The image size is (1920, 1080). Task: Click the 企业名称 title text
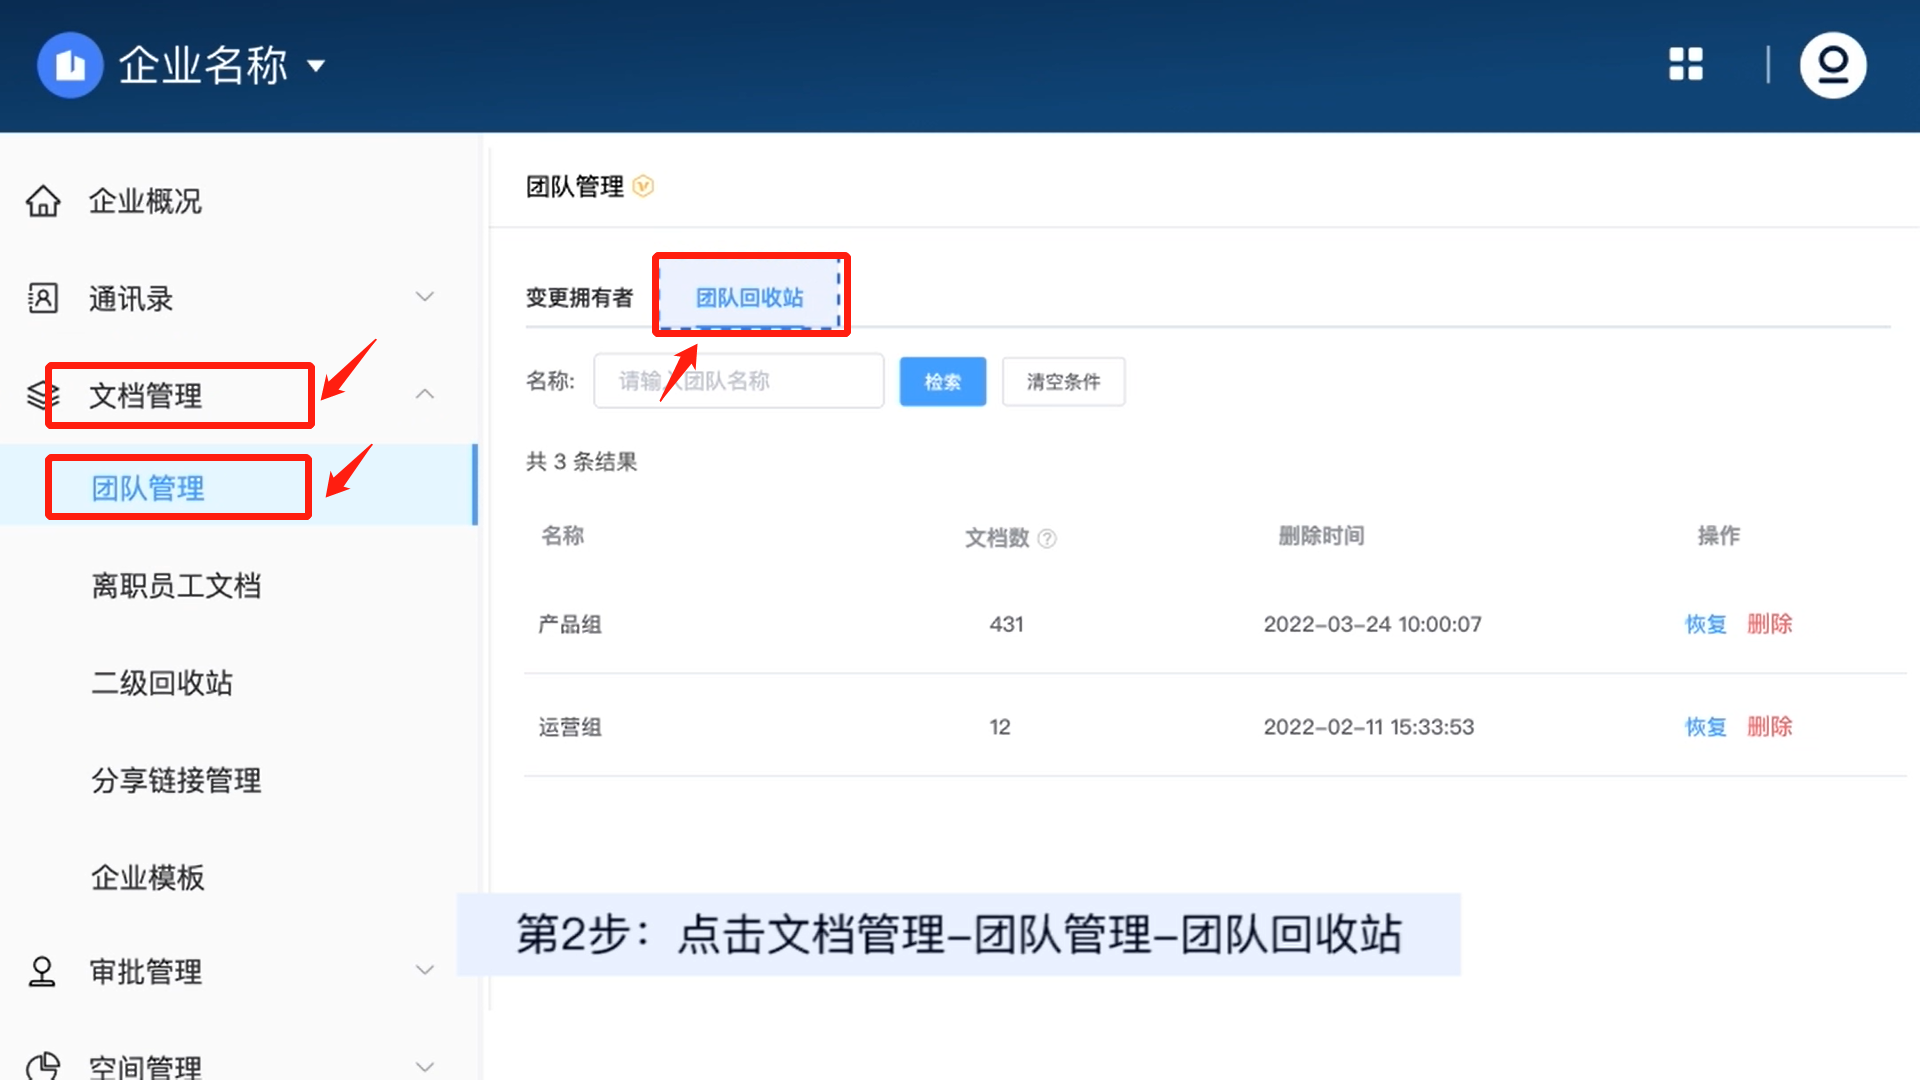tap(203, 66)
